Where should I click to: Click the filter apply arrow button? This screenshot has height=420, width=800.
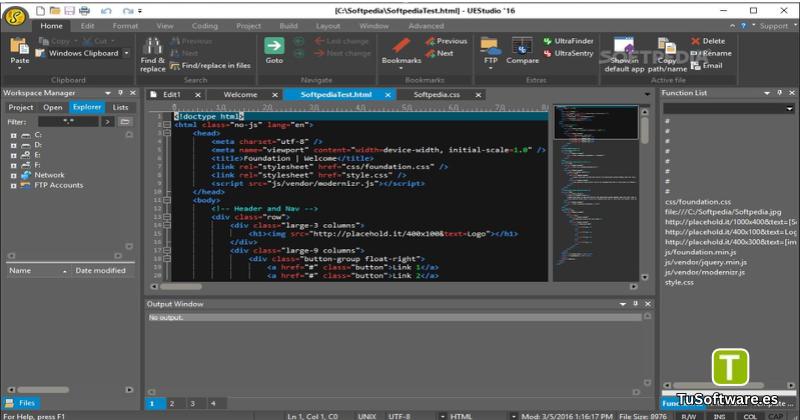click(107, 121)
